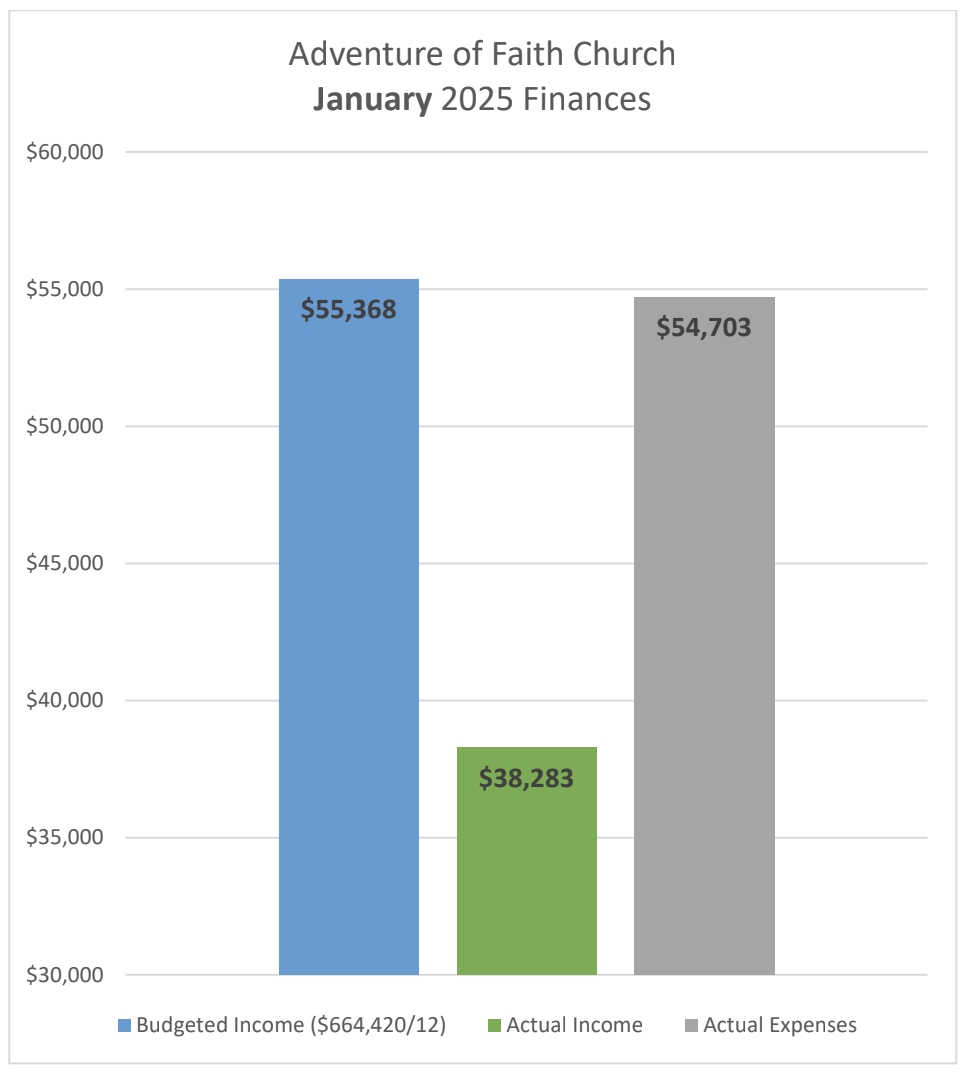Click the gray Actual Expenses bar
964x1074 pixels.
click(704, 650)
